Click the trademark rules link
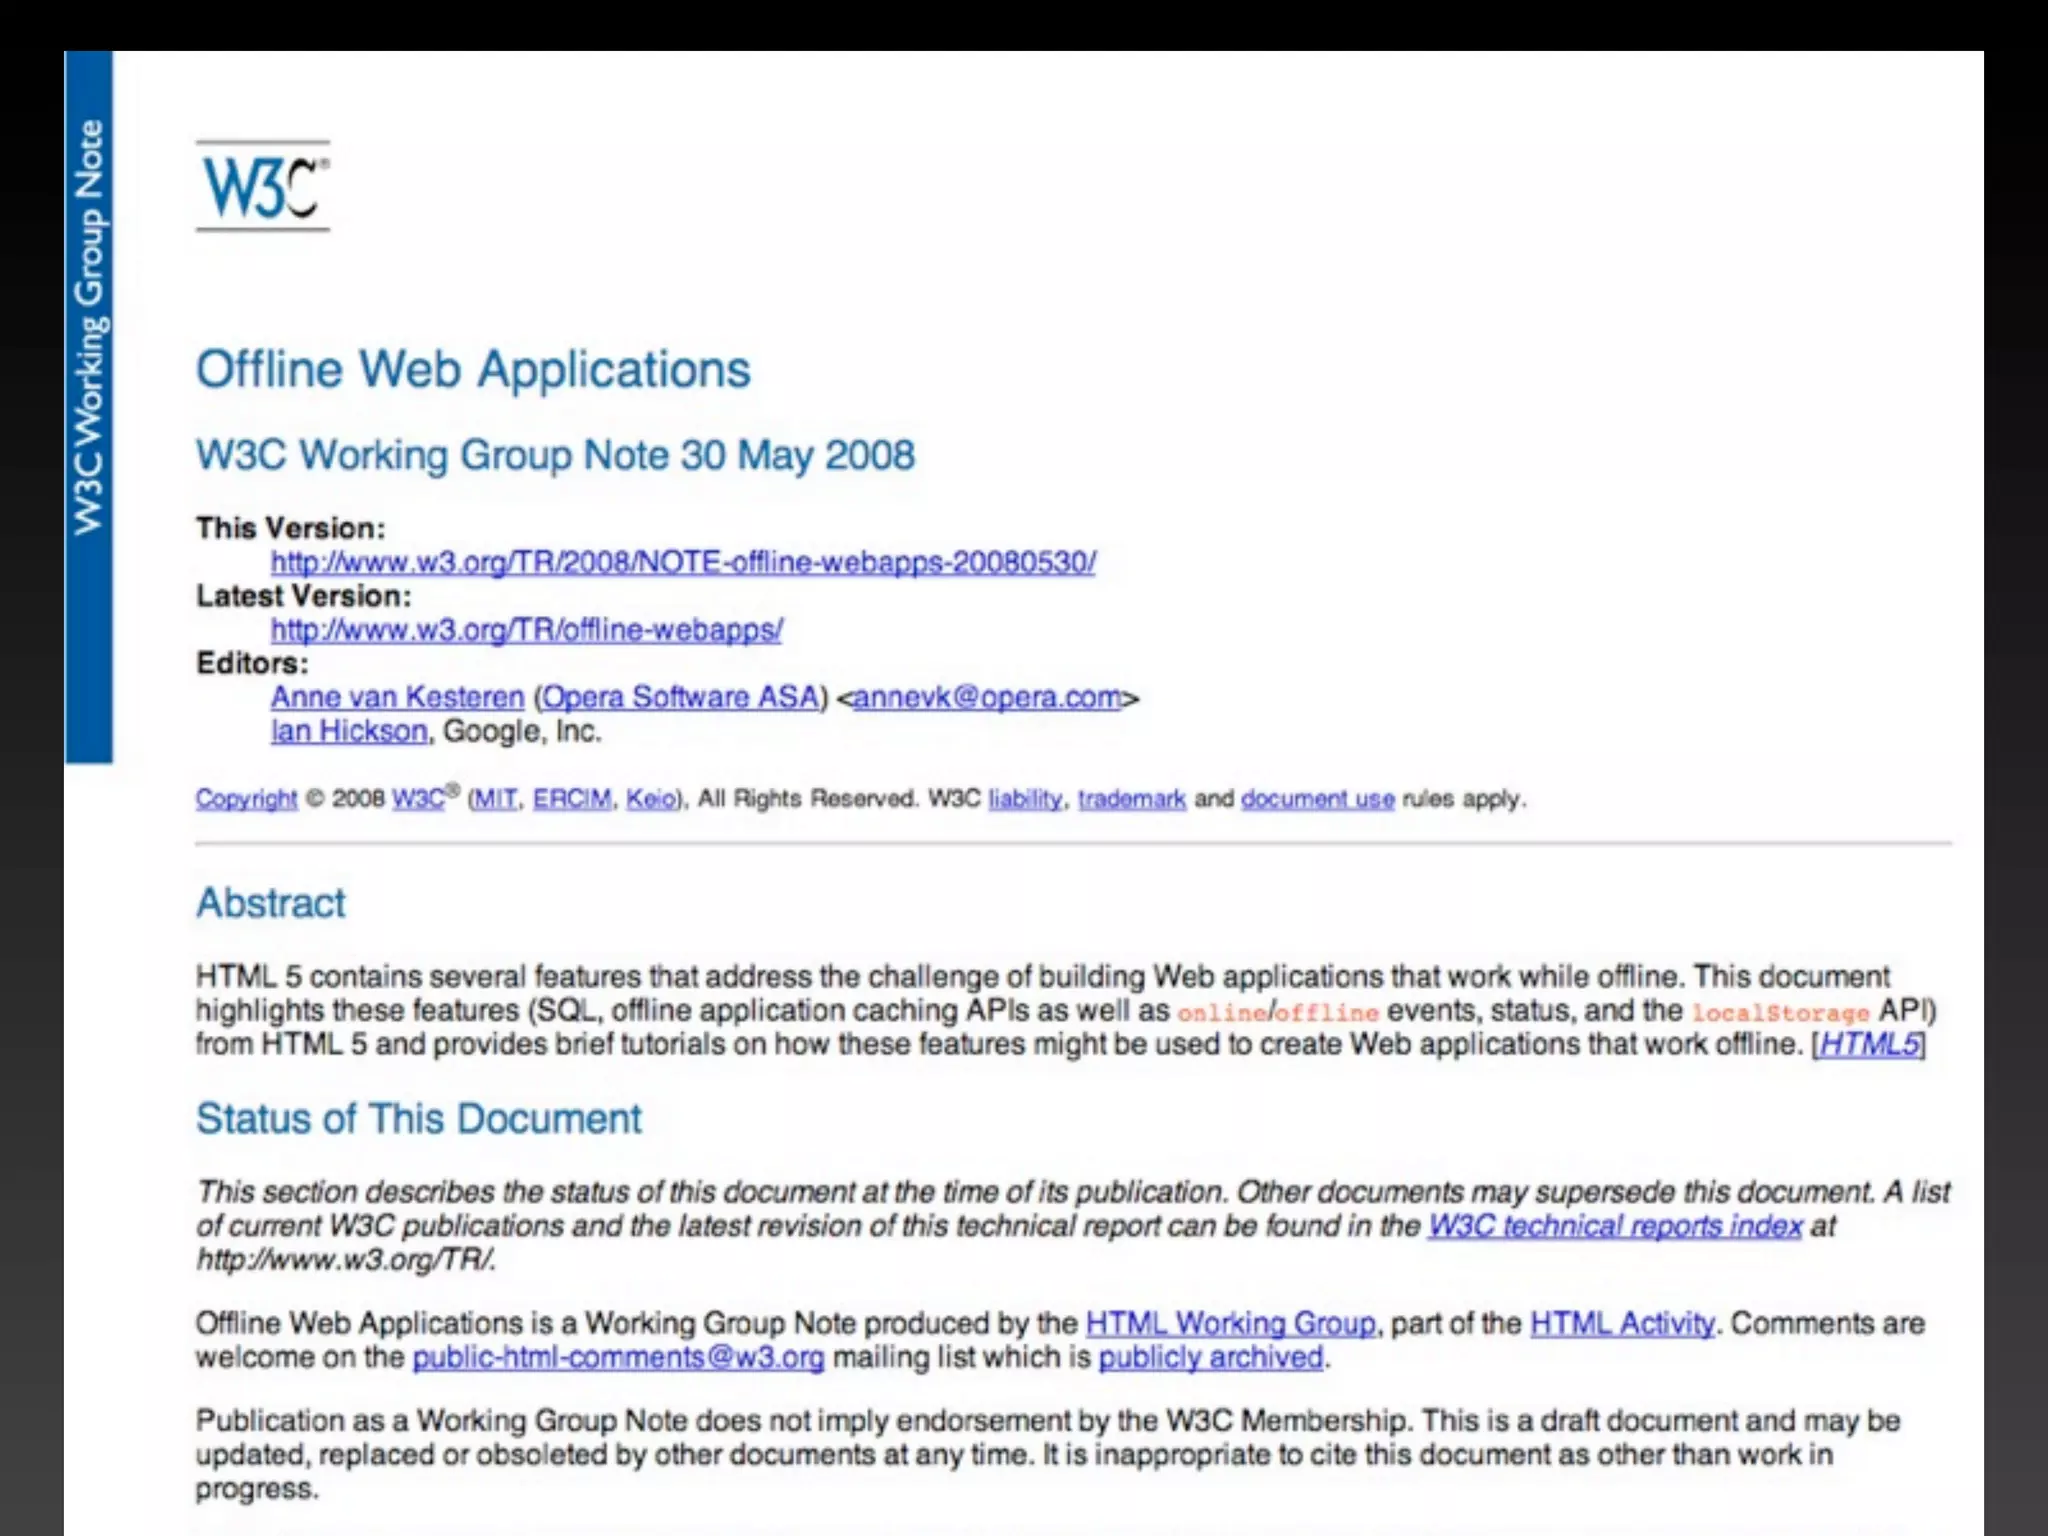The height and width of the screenshot is (1536, 2048). 1131,799
